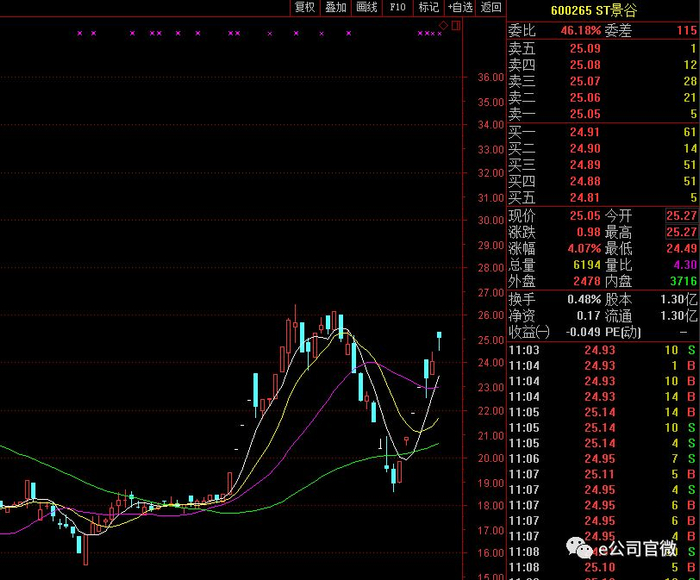Select the 买五 24.81 bid row

pos(603,197)
